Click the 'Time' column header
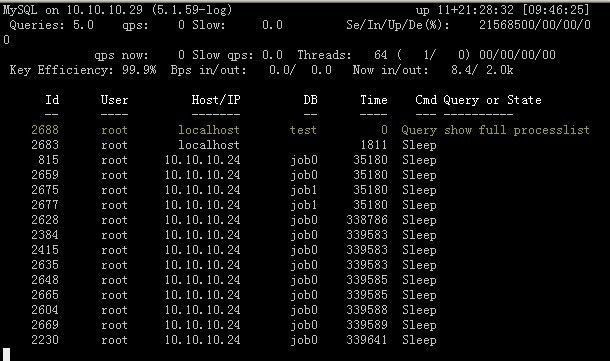This screenshot has width=610, height=361. pos(373,100)
